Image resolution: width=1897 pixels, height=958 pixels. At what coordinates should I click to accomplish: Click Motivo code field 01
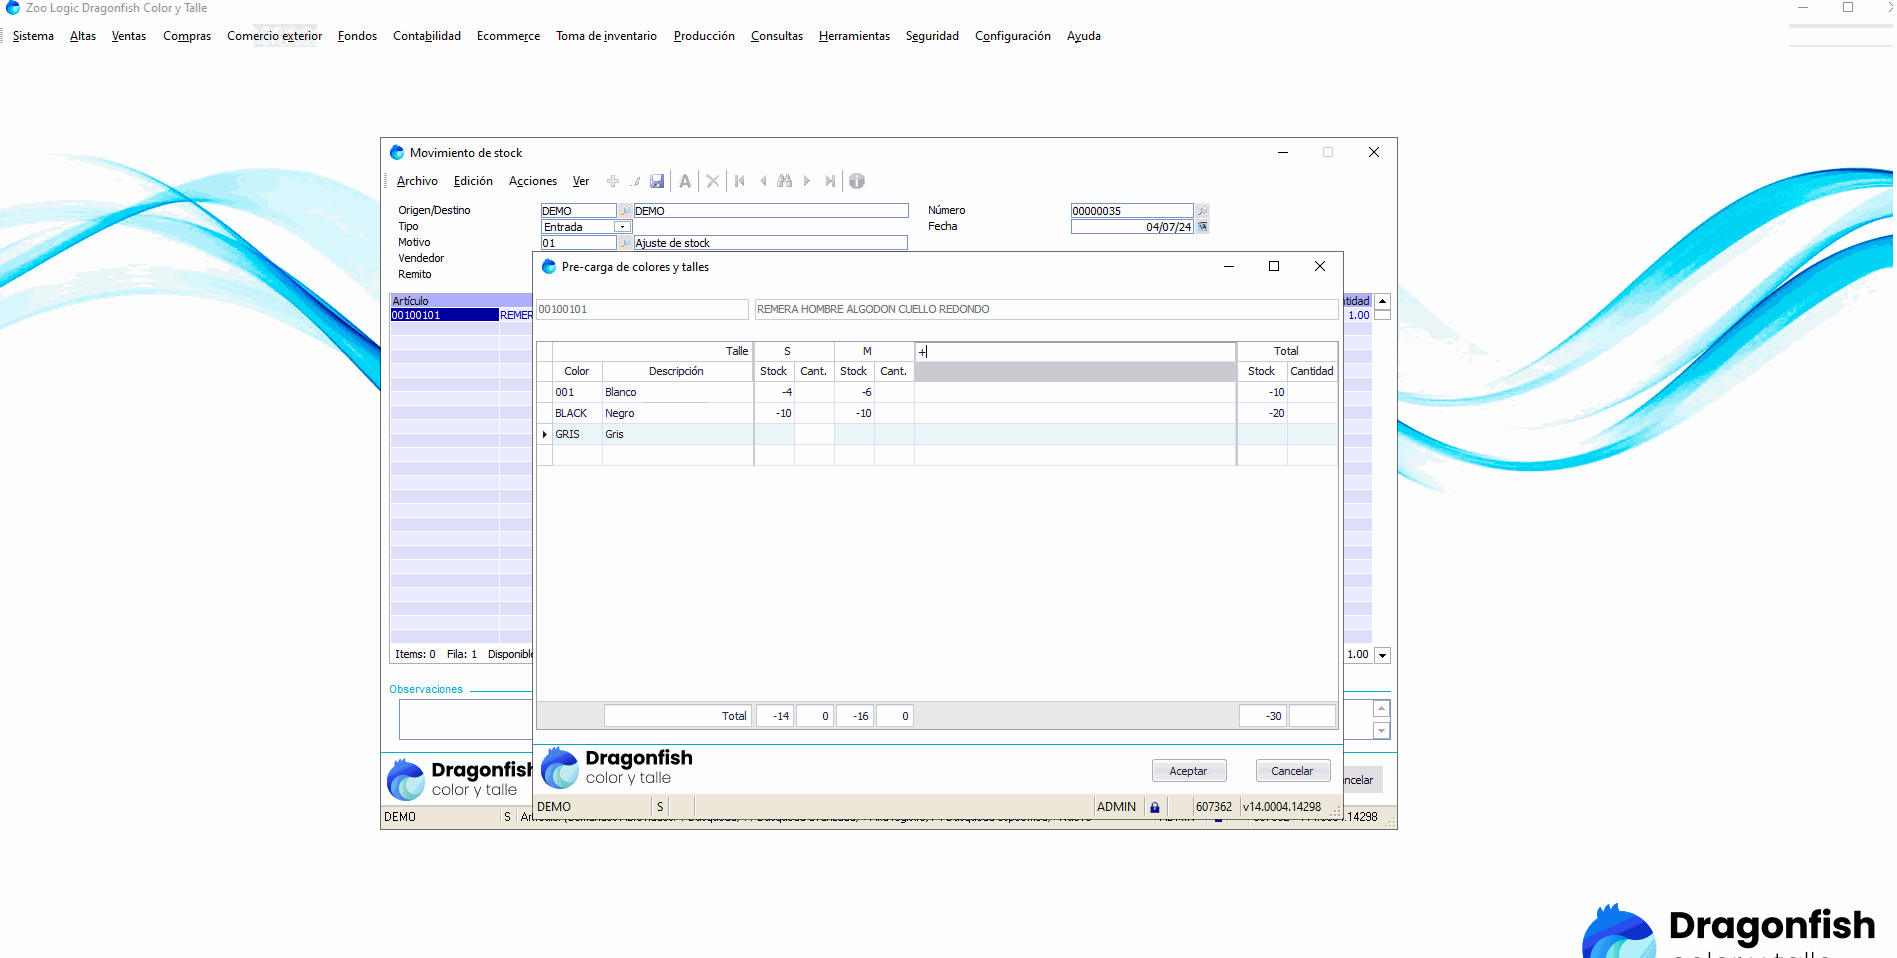coord(578,243)
